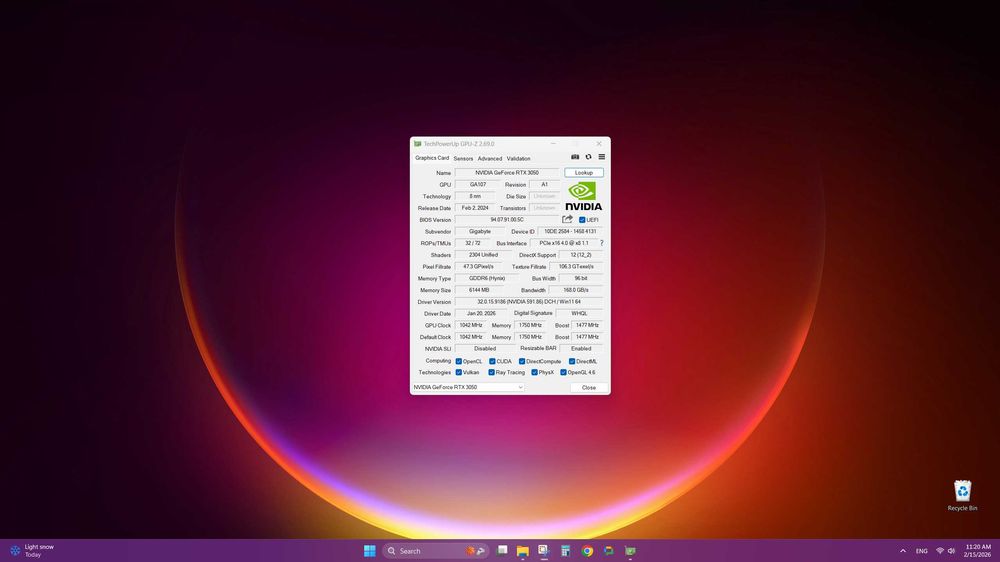This screenshot has width=1000, height=562.
Task: Click the Release Date value Feb 2, 2024
Action: coord(475,208)
